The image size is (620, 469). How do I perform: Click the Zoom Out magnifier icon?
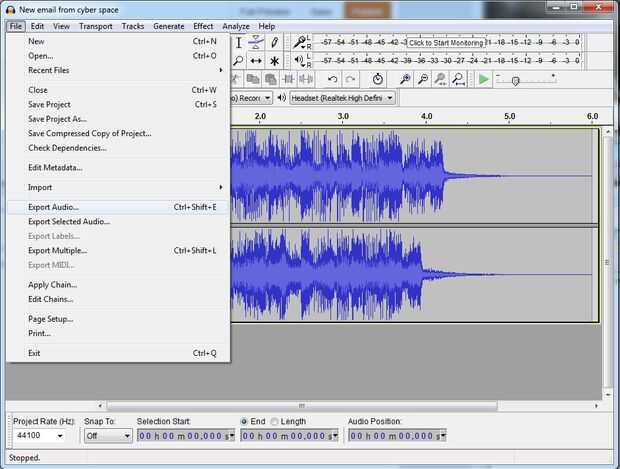(422, 79)
